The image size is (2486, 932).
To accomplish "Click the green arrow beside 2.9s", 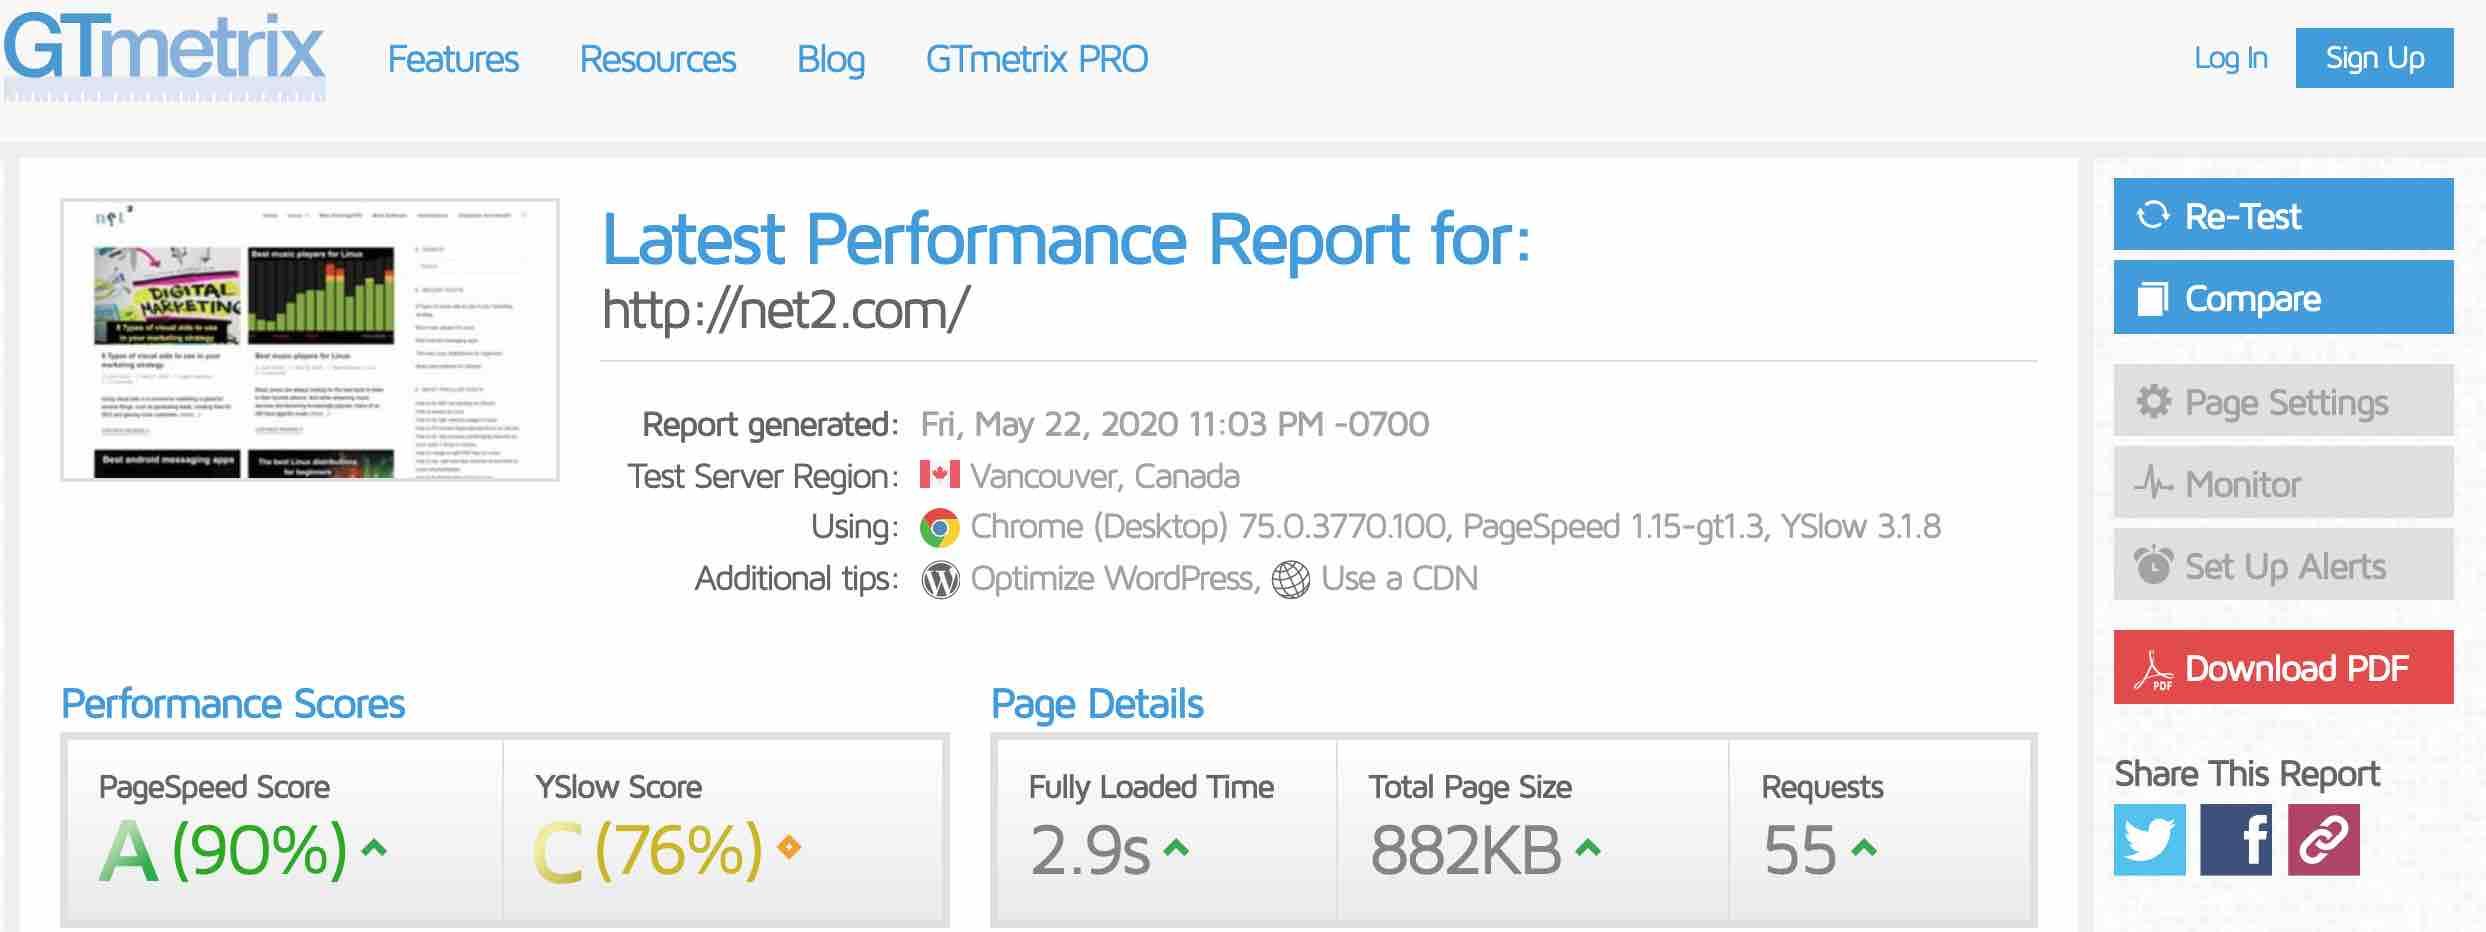I will tap(1177, 849).
